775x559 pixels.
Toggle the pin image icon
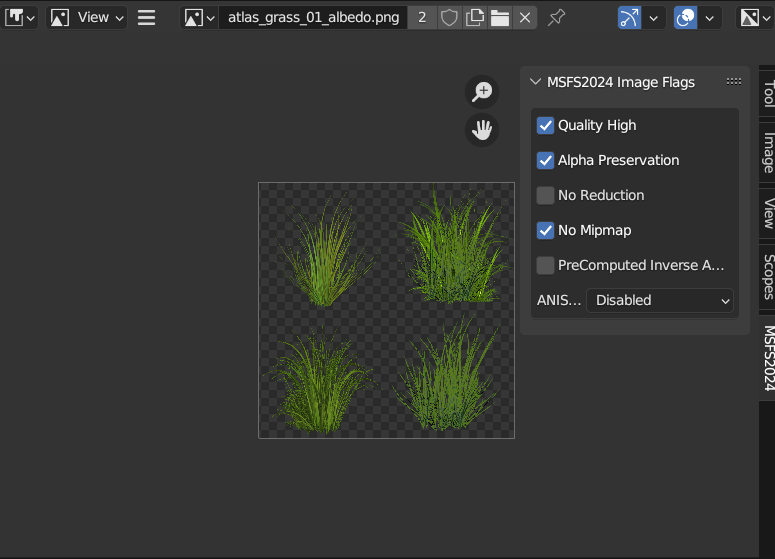click(x=557, y=18)
